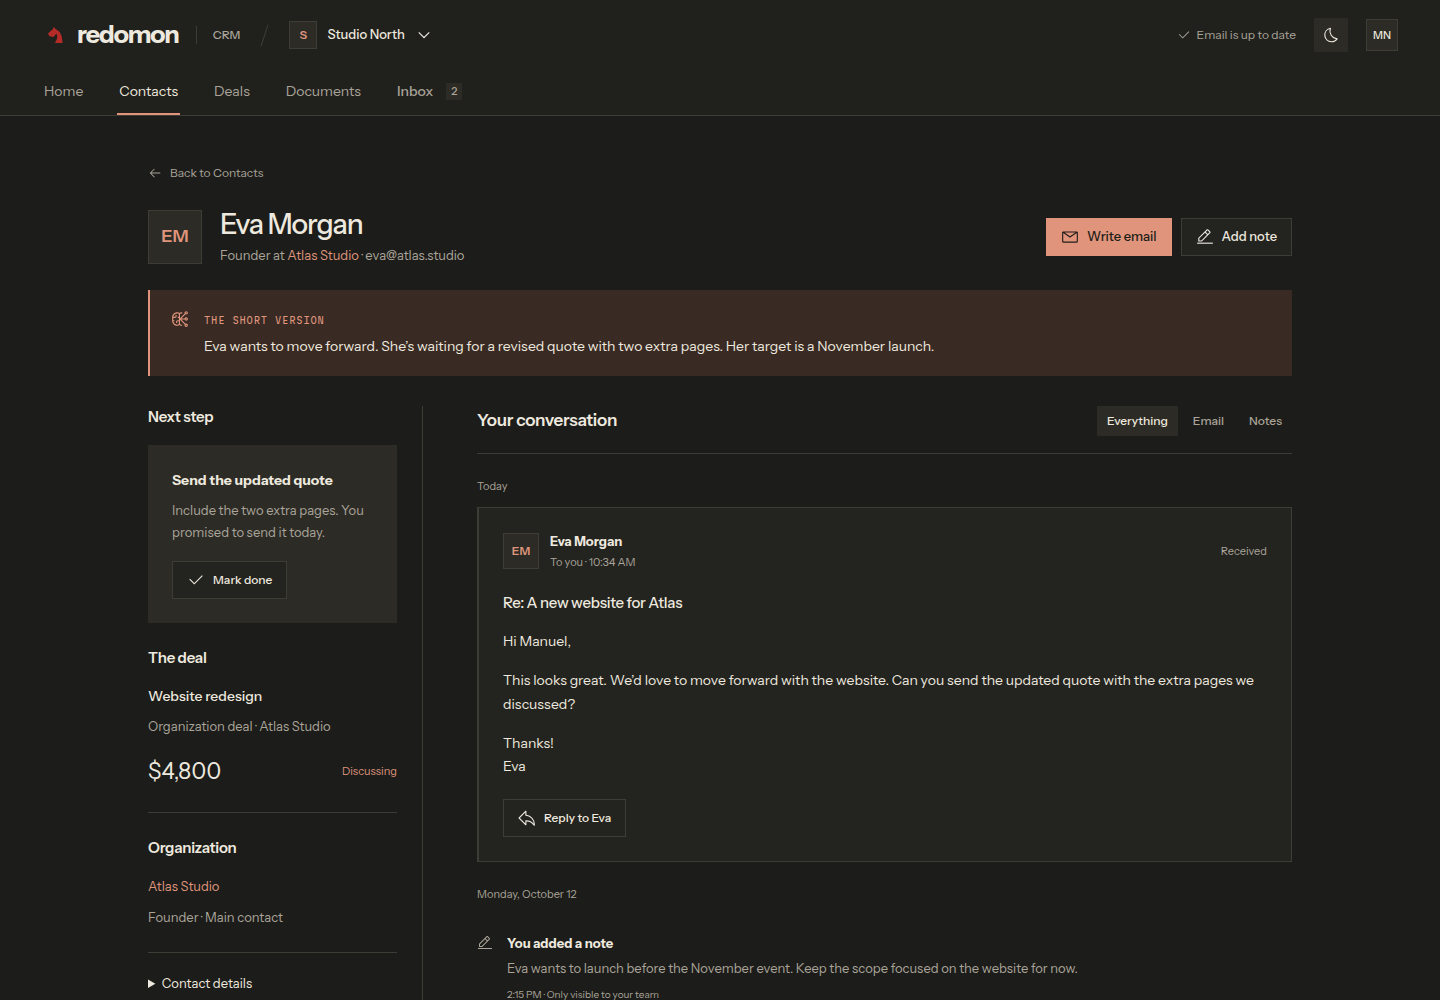1440x1000 pixels.
Task: Click the Eva Morgan sender name in email
Action: point(586,541)
